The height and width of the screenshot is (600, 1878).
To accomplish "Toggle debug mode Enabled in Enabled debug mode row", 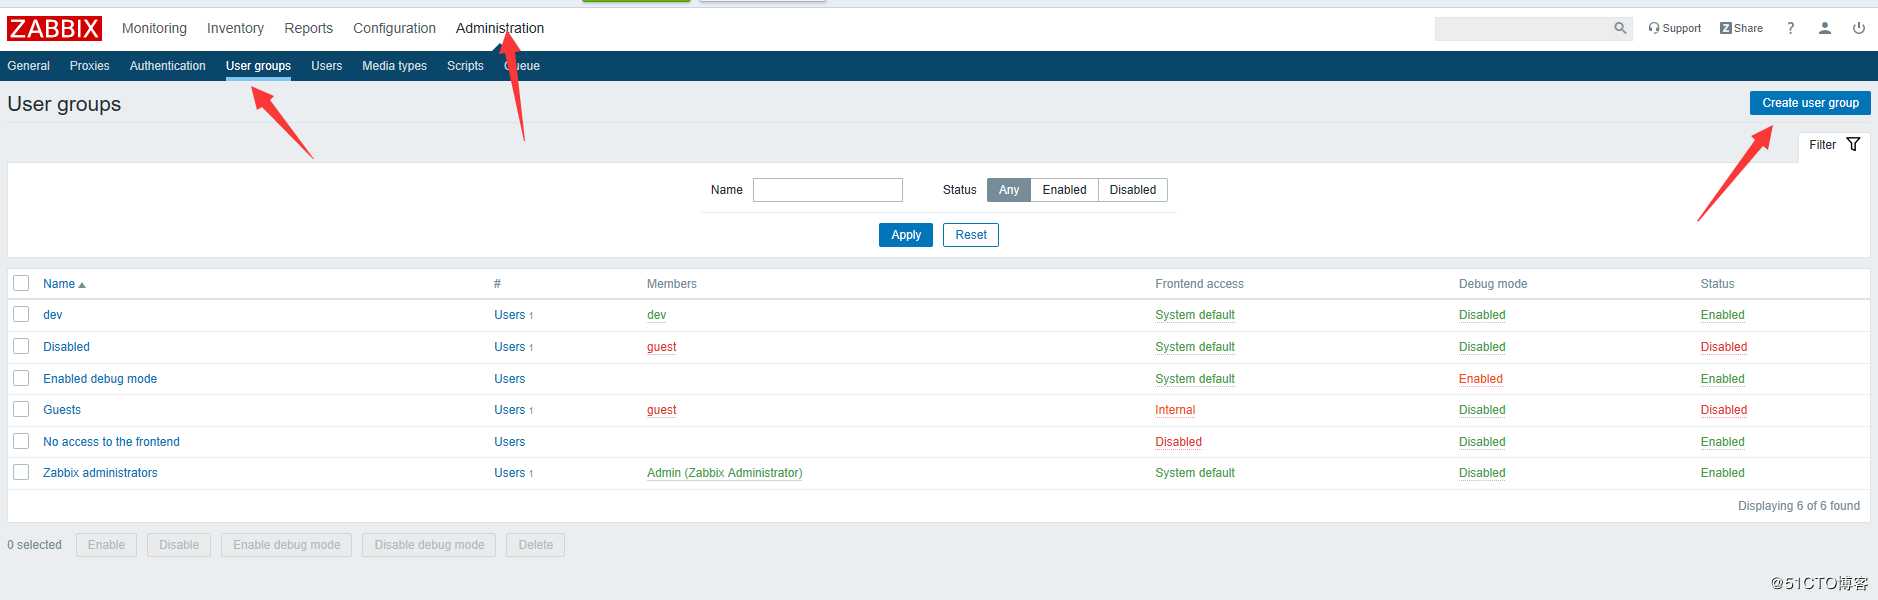I will click(x=1480, y=379).
